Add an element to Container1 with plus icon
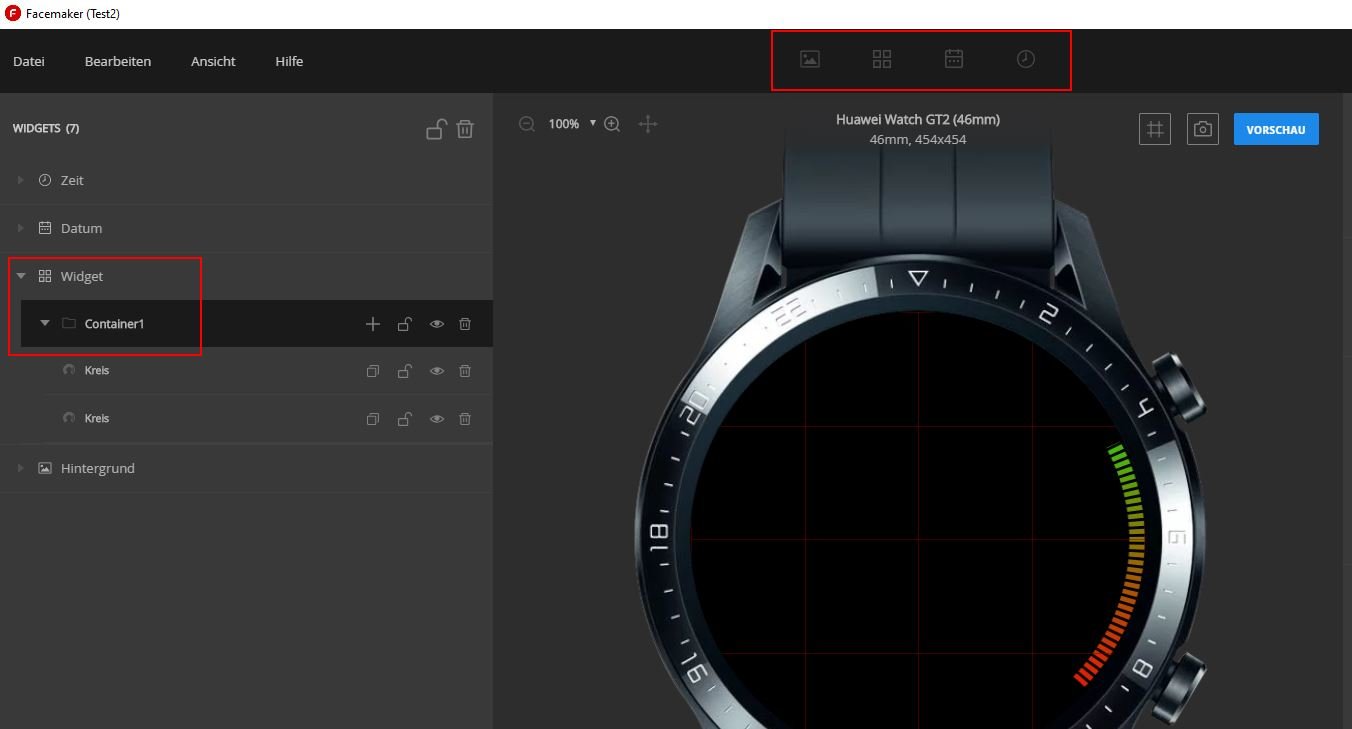 [373, 324]
